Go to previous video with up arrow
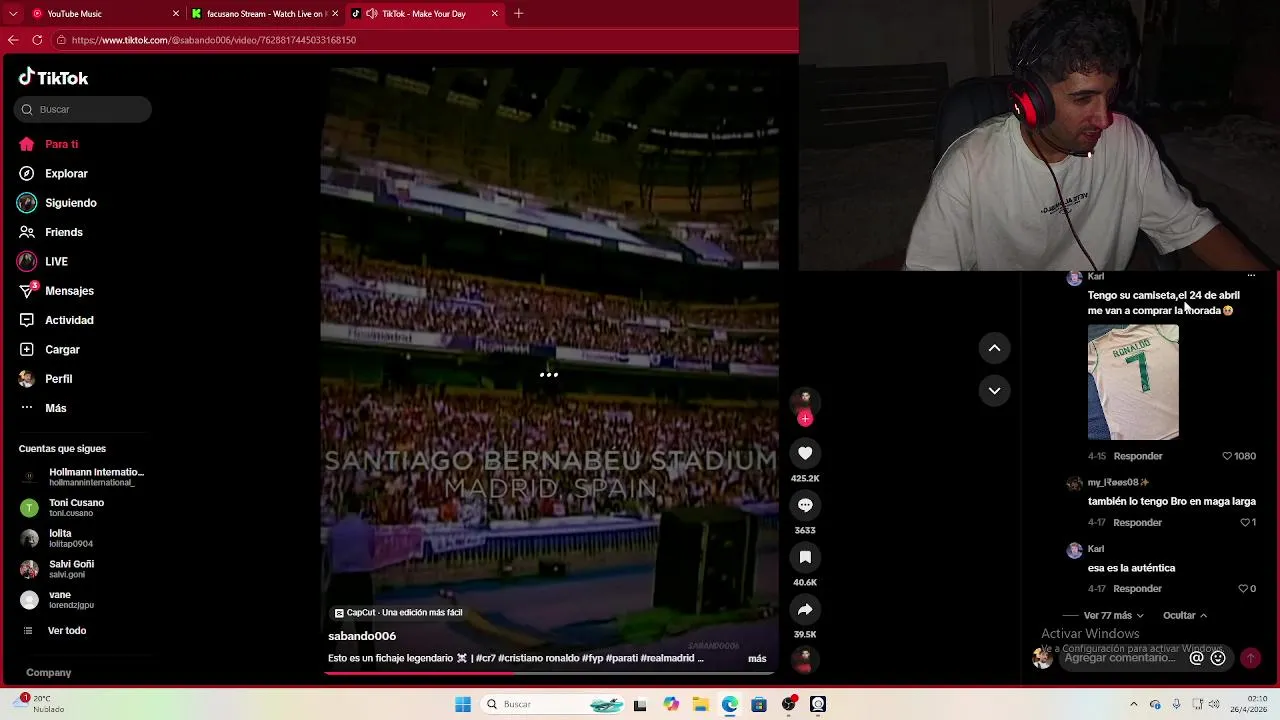Viewport: 1280px width, 720px height. 994,348
